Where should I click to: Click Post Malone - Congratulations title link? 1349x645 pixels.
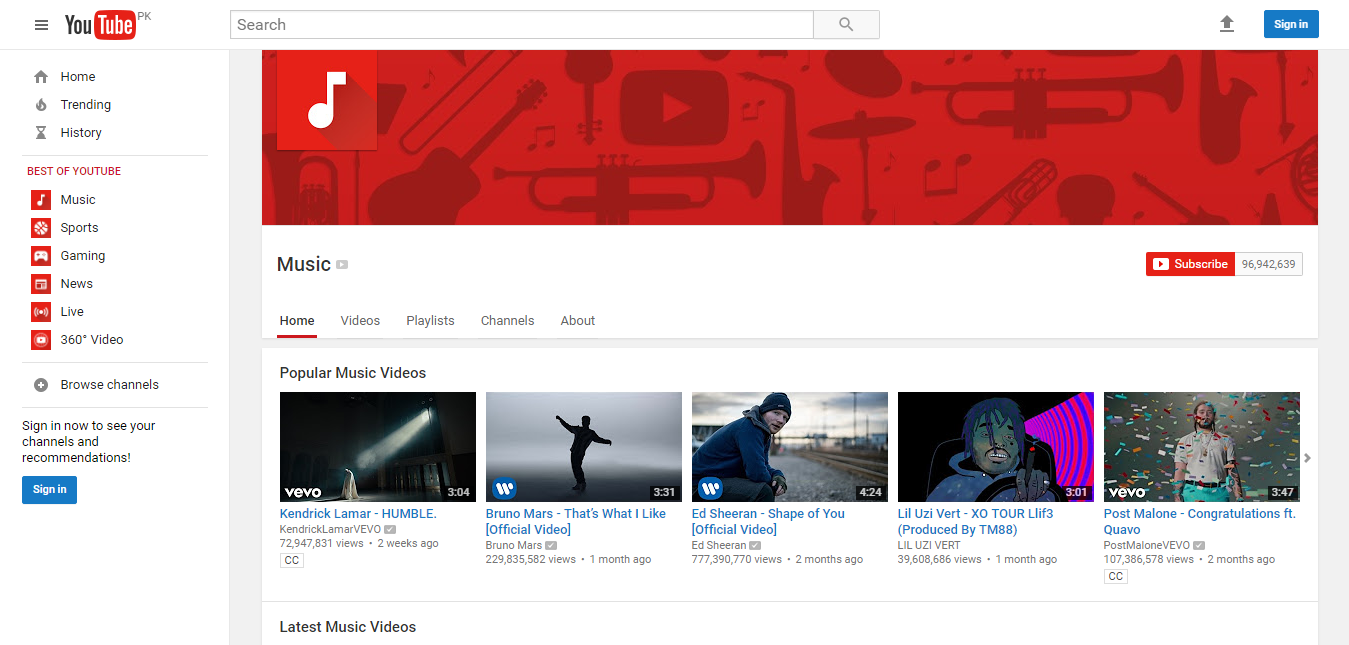point(1200,521)
